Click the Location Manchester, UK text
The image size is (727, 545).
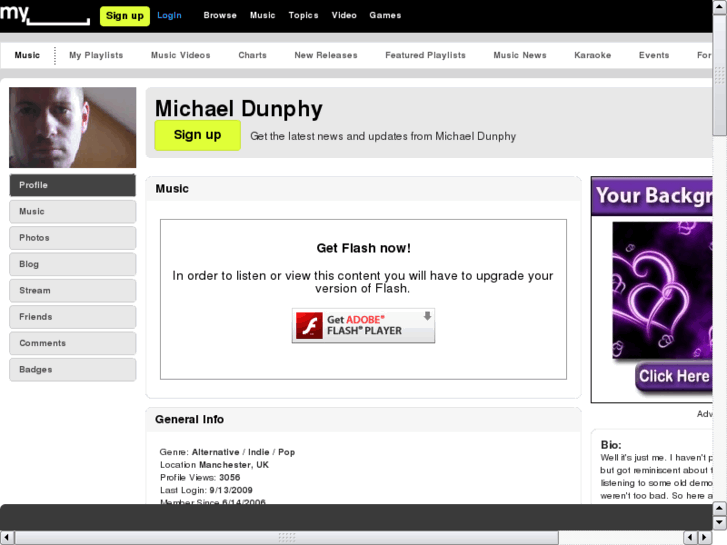(214, 465)
